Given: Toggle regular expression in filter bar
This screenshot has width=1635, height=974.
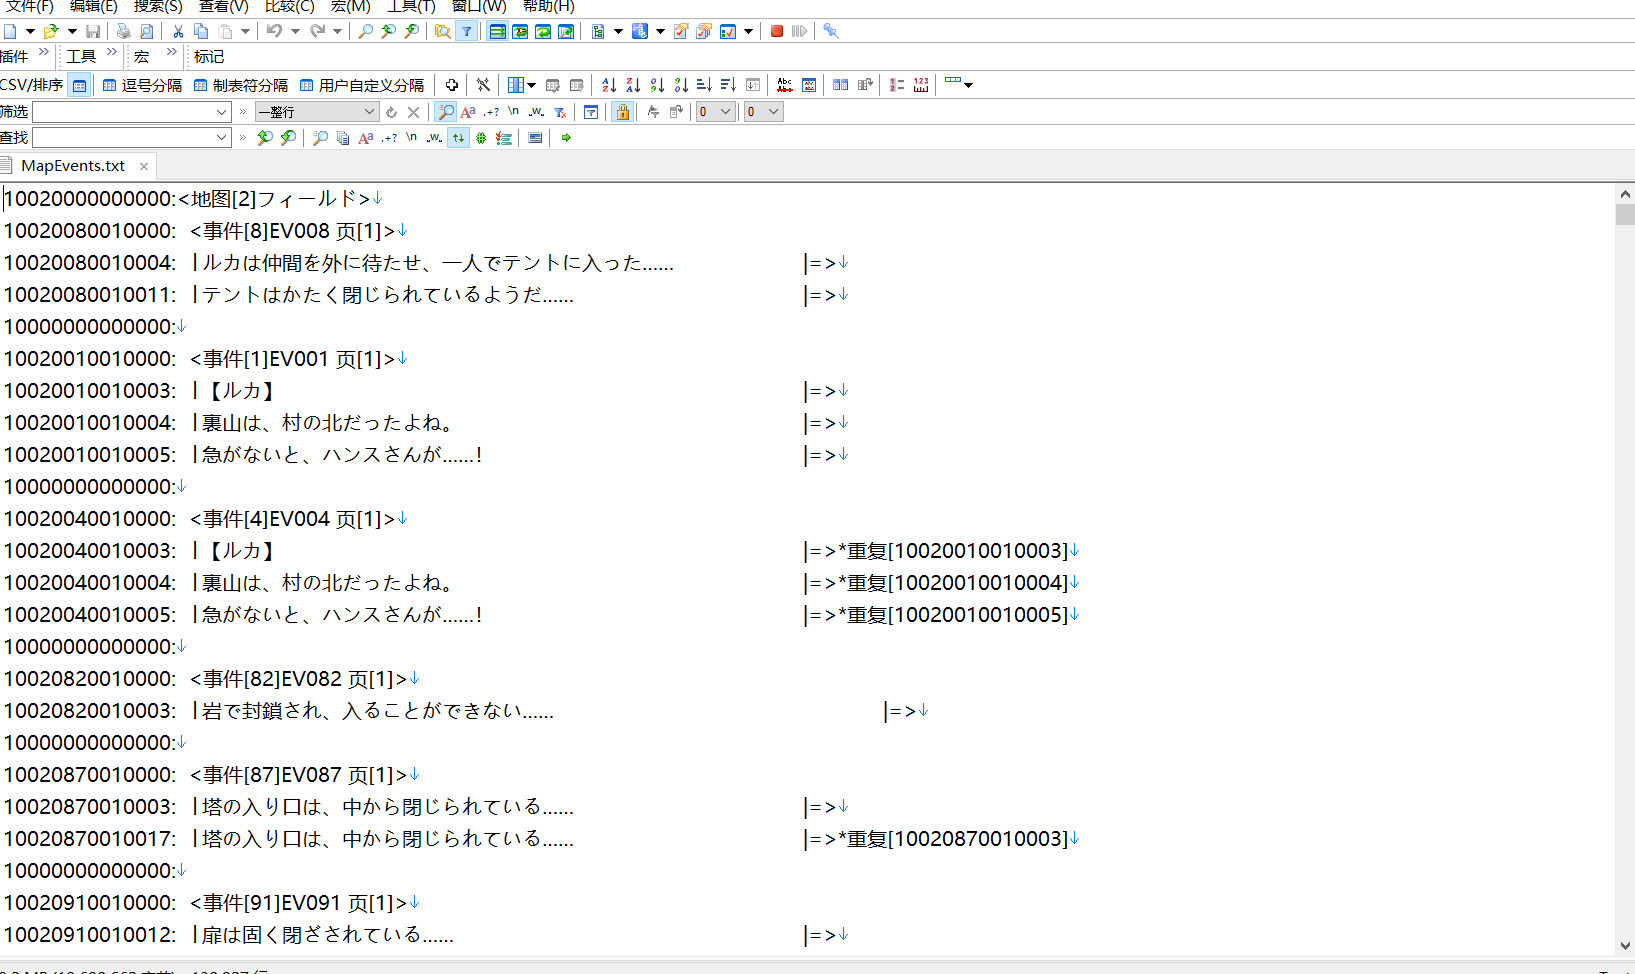Looking at the screenshot, I should click(x=491, y=112).
